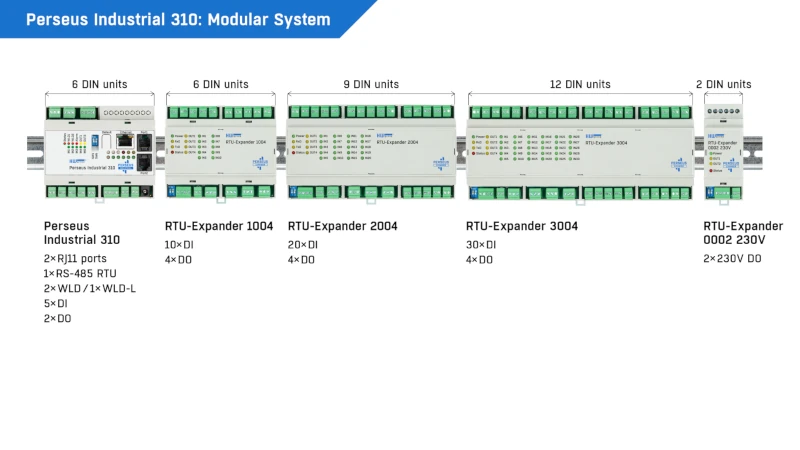Screen dimensions: 800x450
Task: Click the '12 DIN units' label
Action: [580, 84]
